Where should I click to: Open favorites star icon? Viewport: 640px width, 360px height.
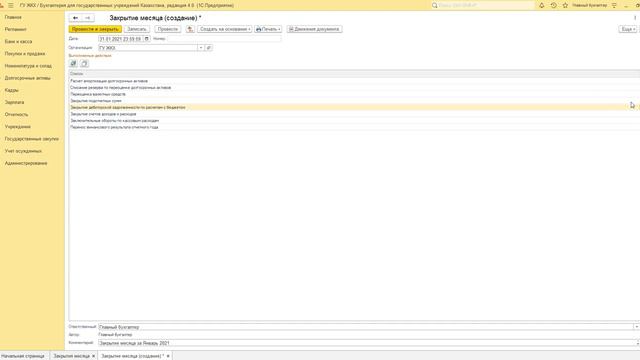point(565,5)
